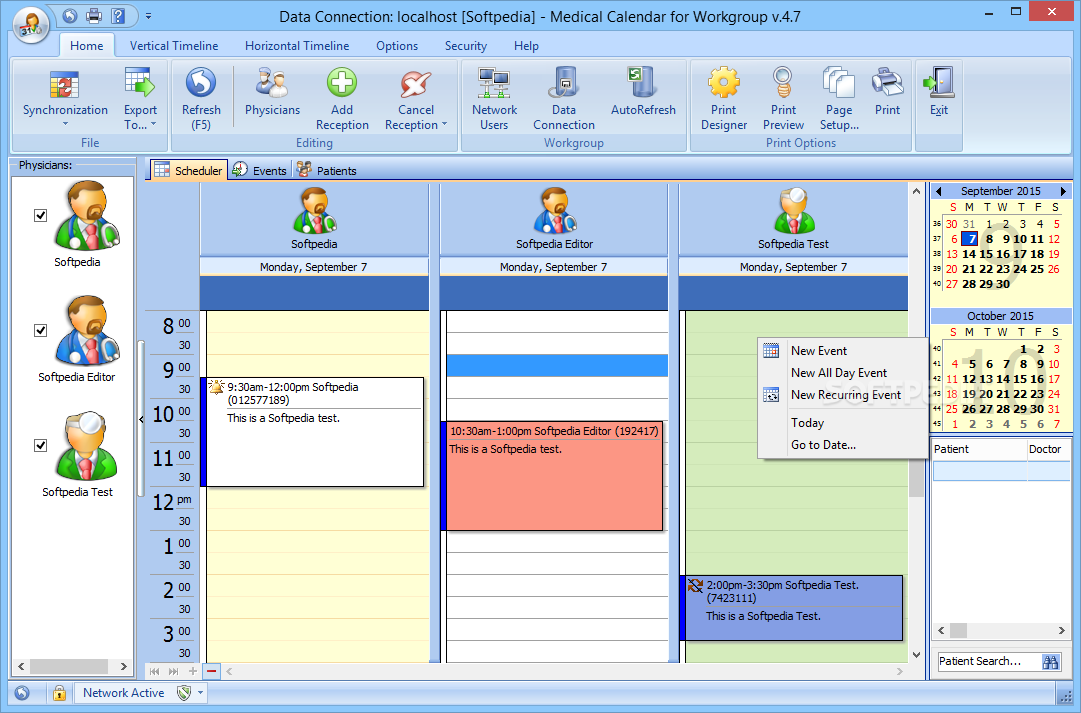The width and height of the screenshot is (1081, 713).
Task: Open the 9:30am Softpedia appointment
Action: 314,432
